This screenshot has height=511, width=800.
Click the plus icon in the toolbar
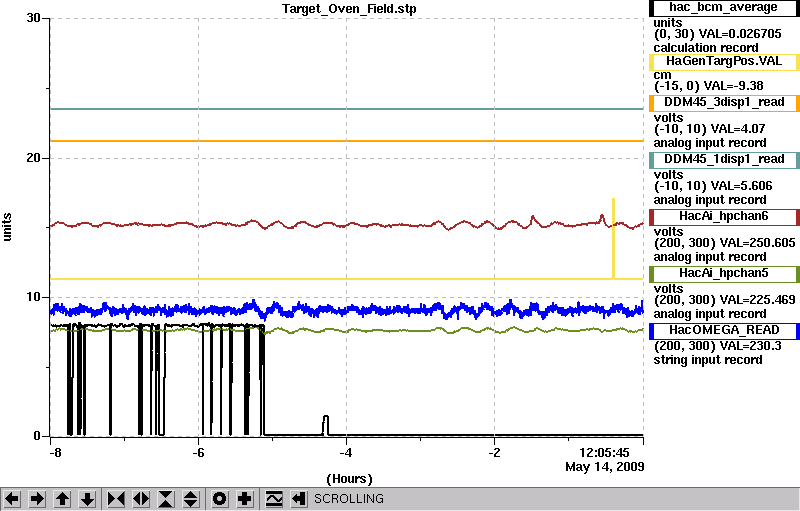244,498
